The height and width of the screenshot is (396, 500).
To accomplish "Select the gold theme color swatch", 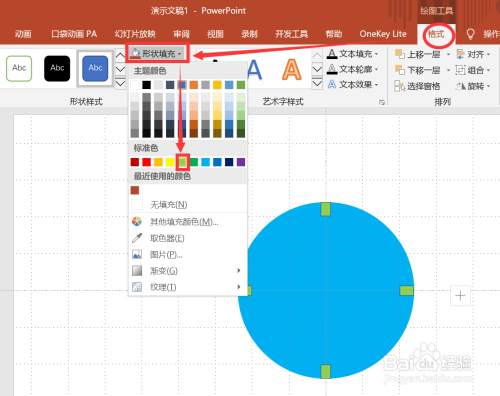I will pyautogui.click(x=217, y=85).
